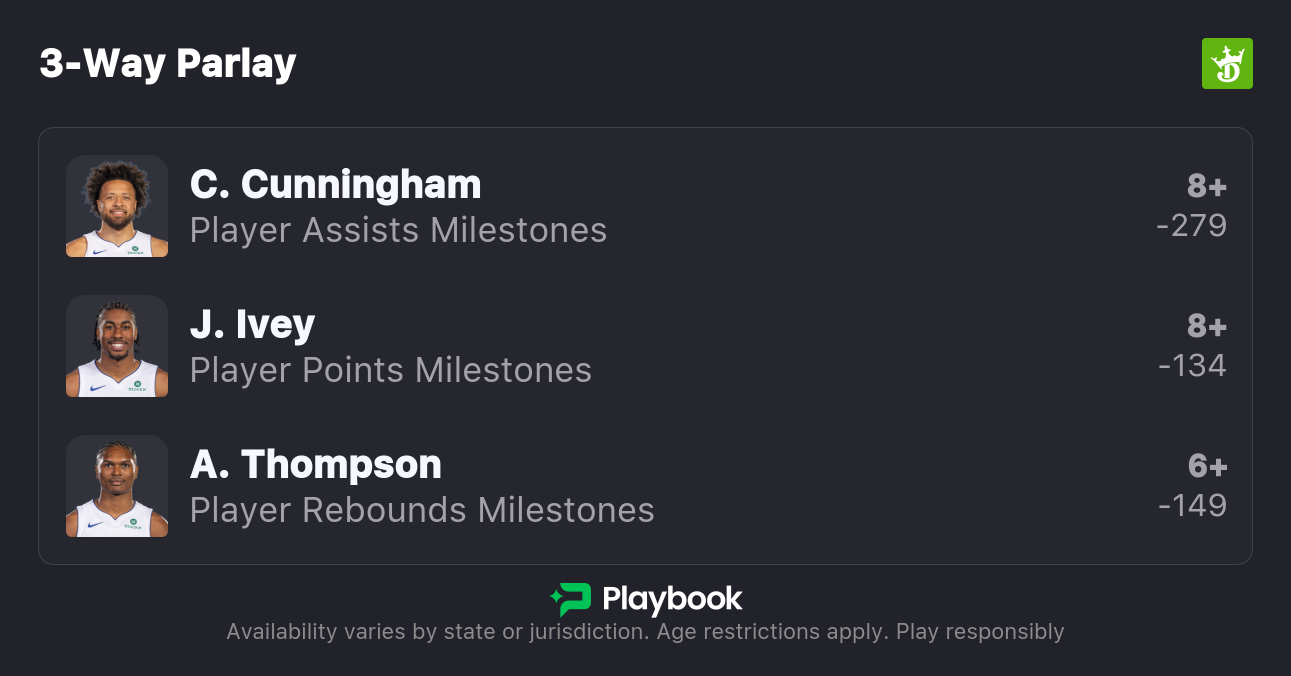This screenshot has height=676, width=1291.
Task: Click the 3-Way Parlay heading
Action: click(x=168, y=64)
